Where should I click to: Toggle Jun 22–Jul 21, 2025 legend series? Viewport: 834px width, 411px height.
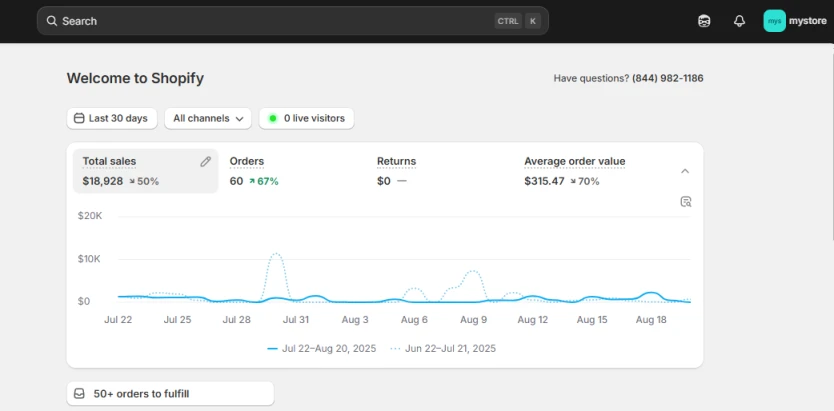click(443, 349)
